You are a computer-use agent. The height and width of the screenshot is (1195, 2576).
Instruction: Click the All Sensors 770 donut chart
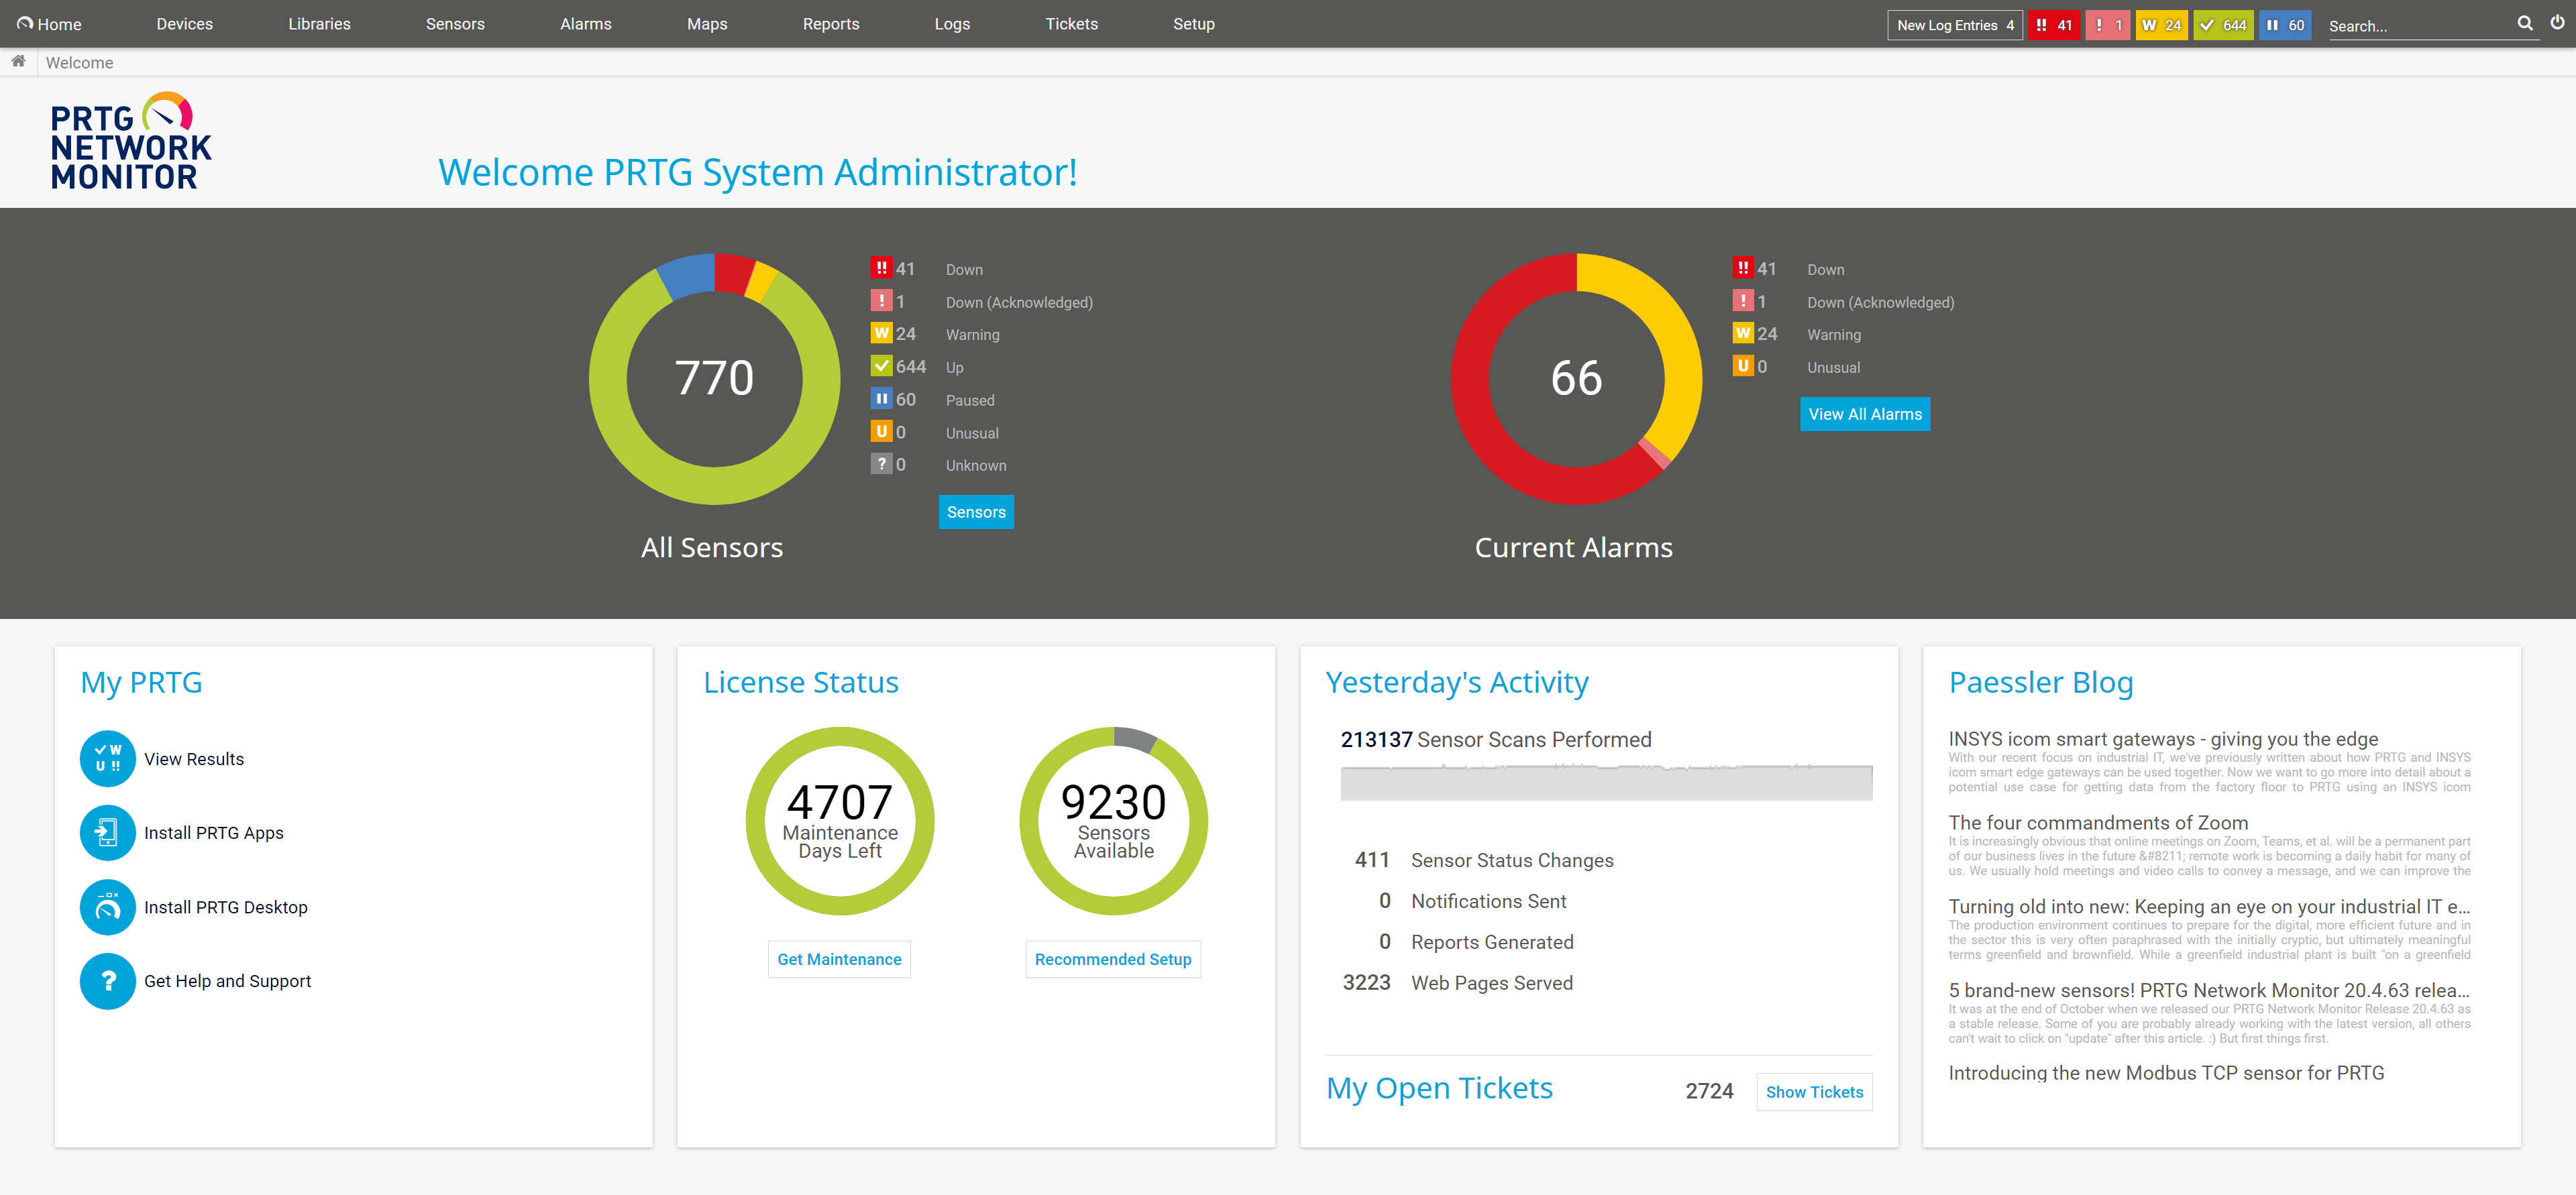pos(714,379)
